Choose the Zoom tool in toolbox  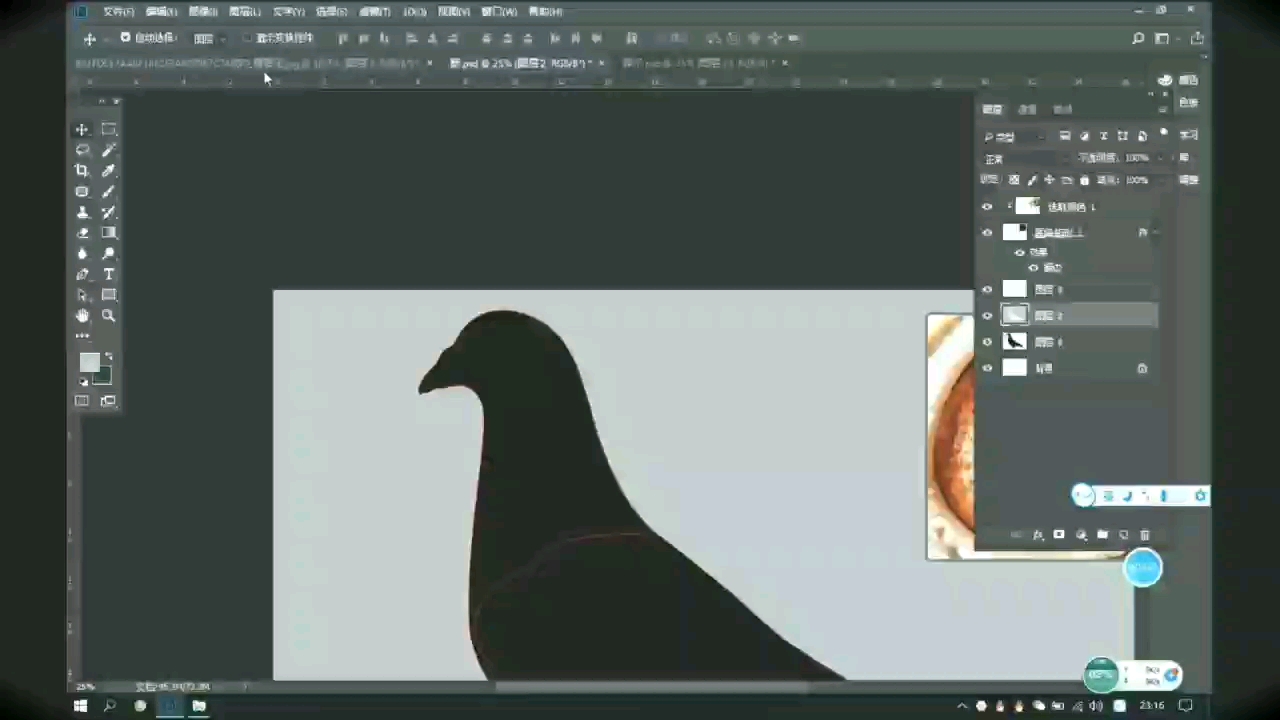(109, 316)
